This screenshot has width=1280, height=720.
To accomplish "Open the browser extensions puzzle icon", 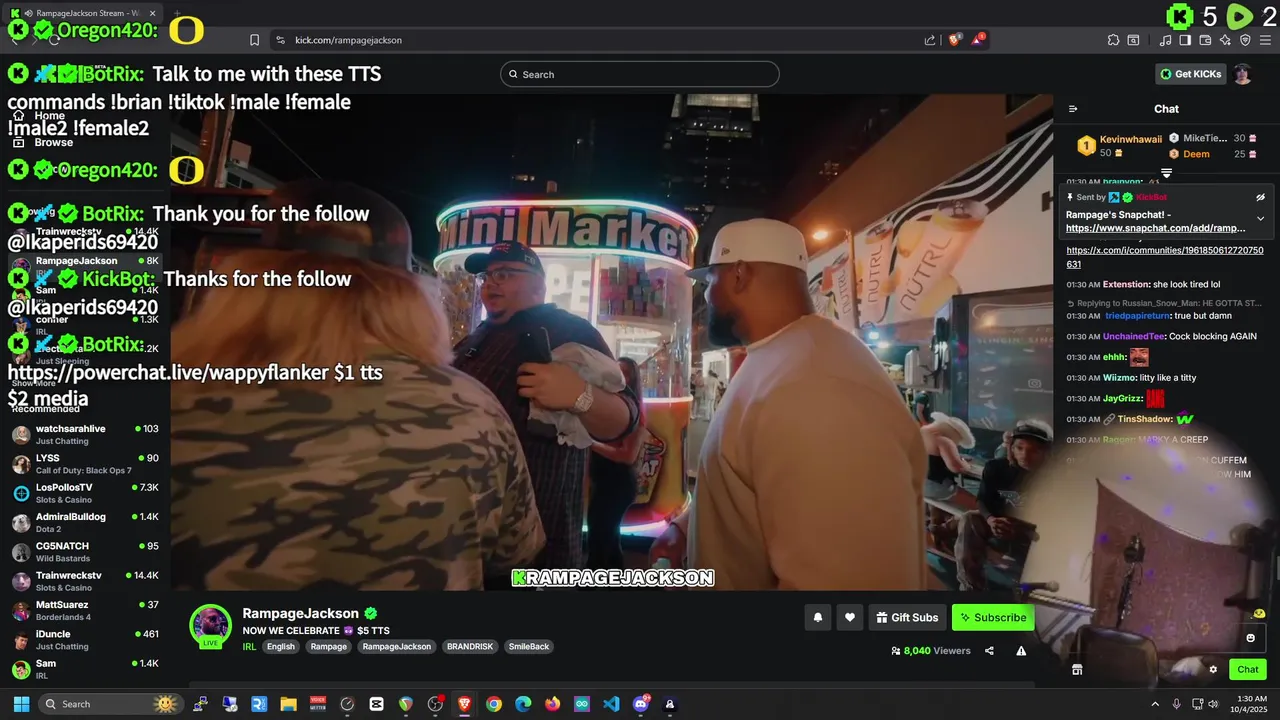I will coord(1113,40).
